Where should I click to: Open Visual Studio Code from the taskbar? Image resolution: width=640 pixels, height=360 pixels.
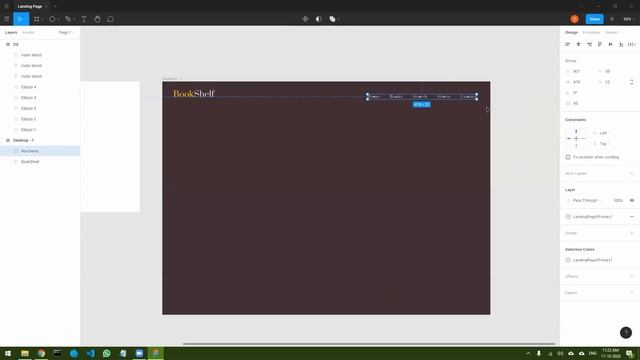click(x=90, y=353)
